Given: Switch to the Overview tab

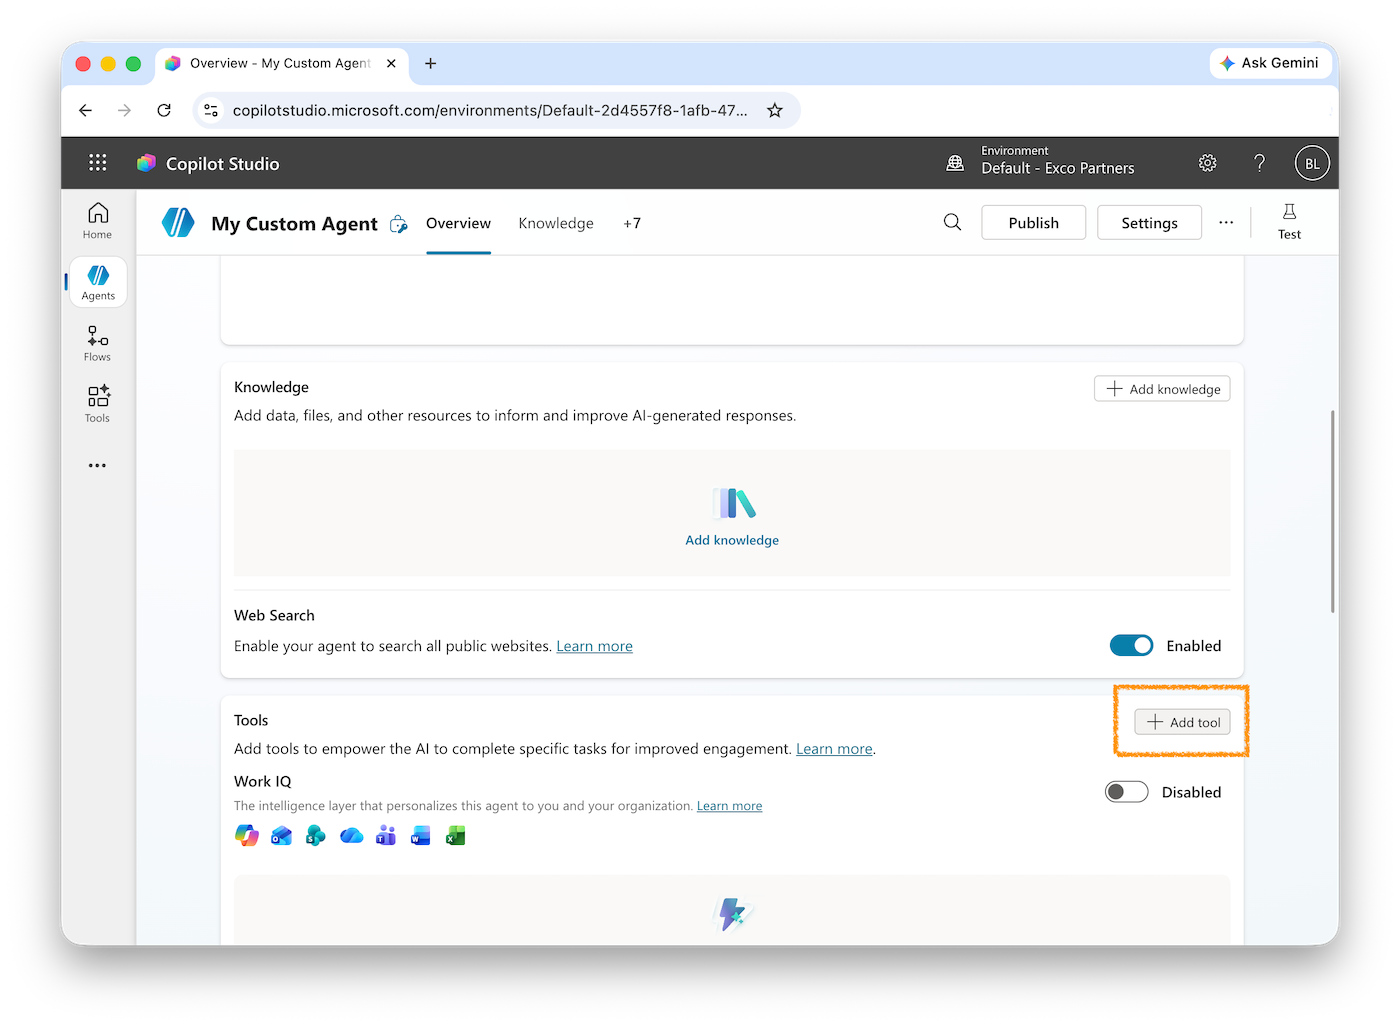Looking at the screenshot, I should [x=458, y=223].
